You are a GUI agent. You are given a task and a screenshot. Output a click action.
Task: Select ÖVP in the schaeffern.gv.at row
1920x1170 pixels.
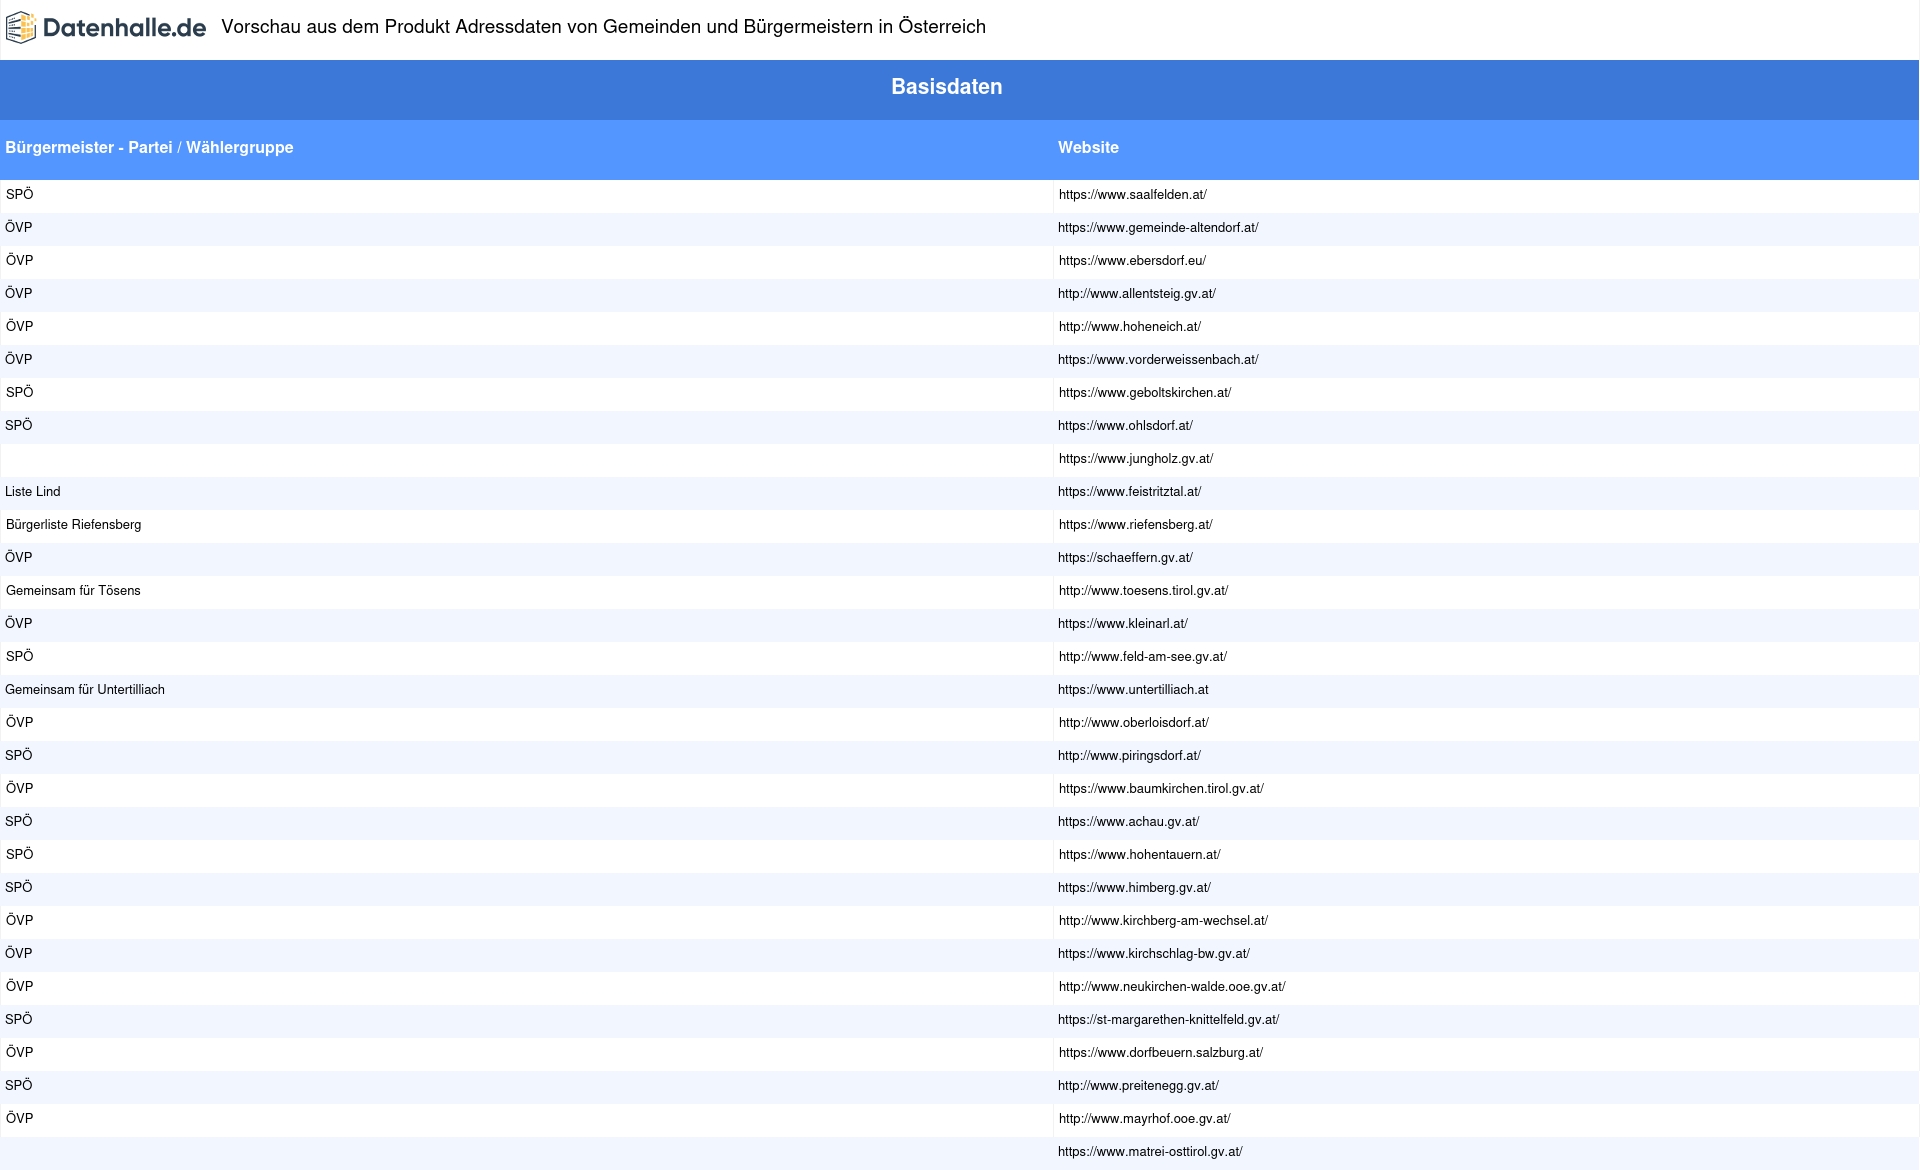19,558
